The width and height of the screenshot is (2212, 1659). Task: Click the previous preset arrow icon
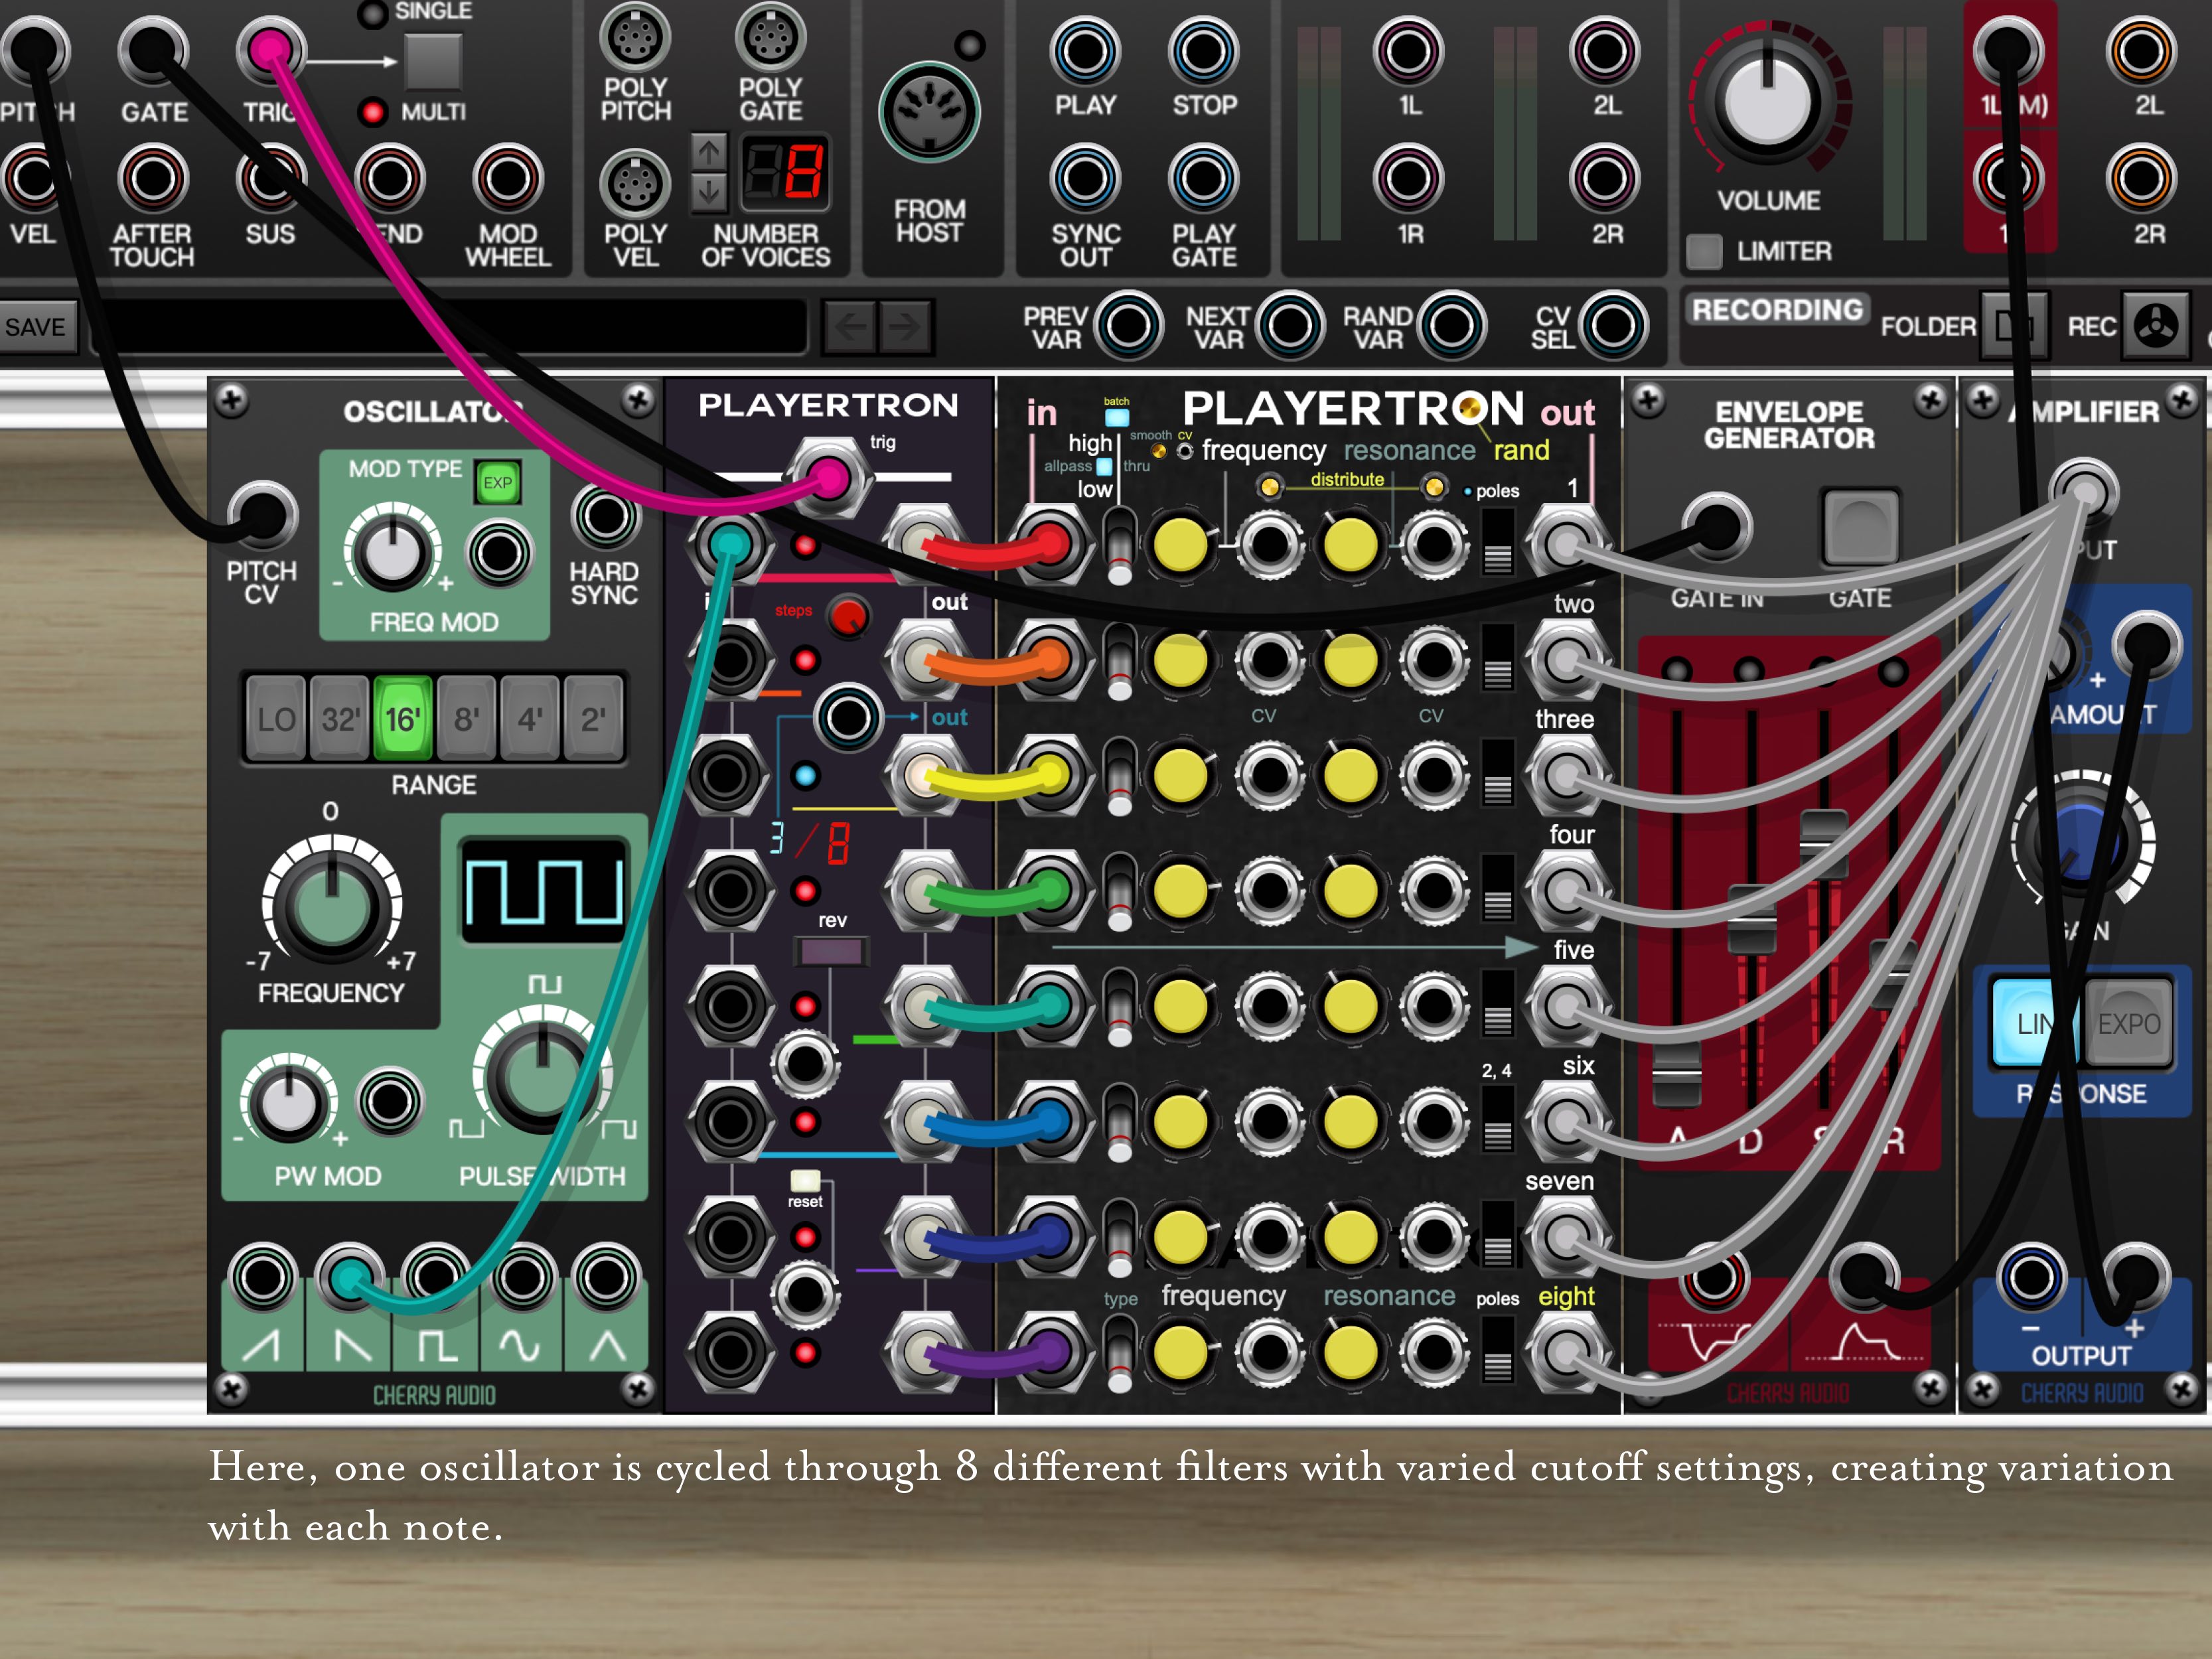tap(850, 326)
